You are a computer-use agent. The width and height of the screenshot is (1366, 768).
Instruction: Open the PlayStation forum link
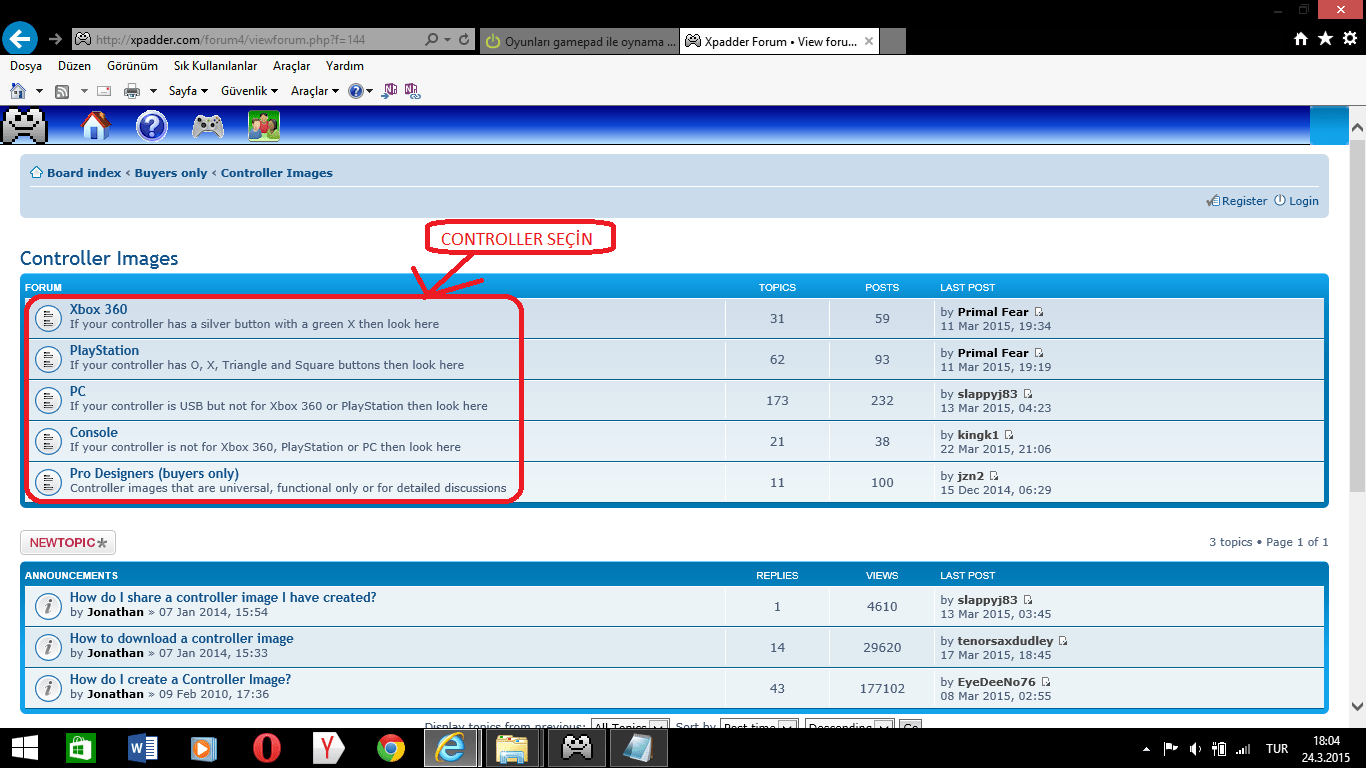pos(104,351)
